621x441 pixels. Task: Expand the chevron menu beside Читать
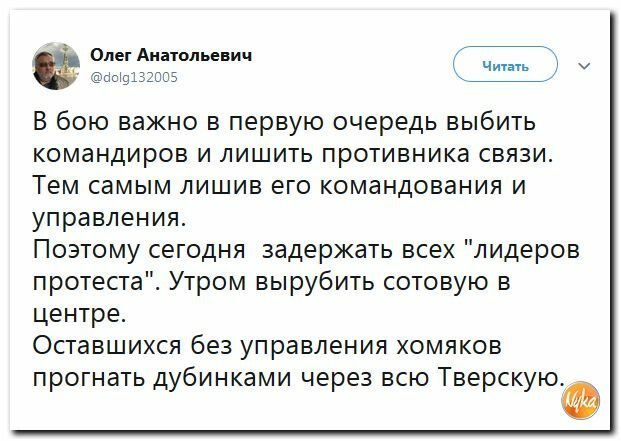pos(584,66)
